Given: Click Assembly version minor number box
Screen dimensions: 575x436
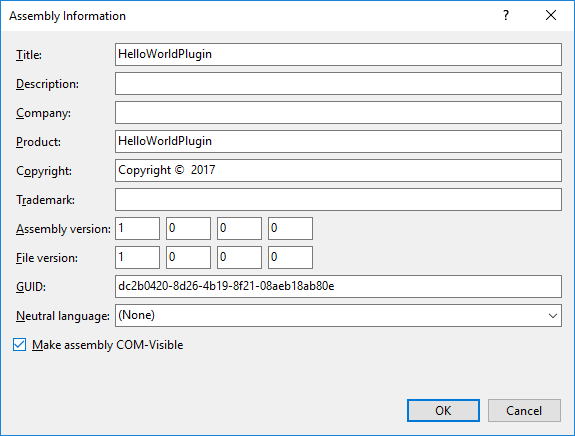Looking at the screenshot, I should coord(188,228).
